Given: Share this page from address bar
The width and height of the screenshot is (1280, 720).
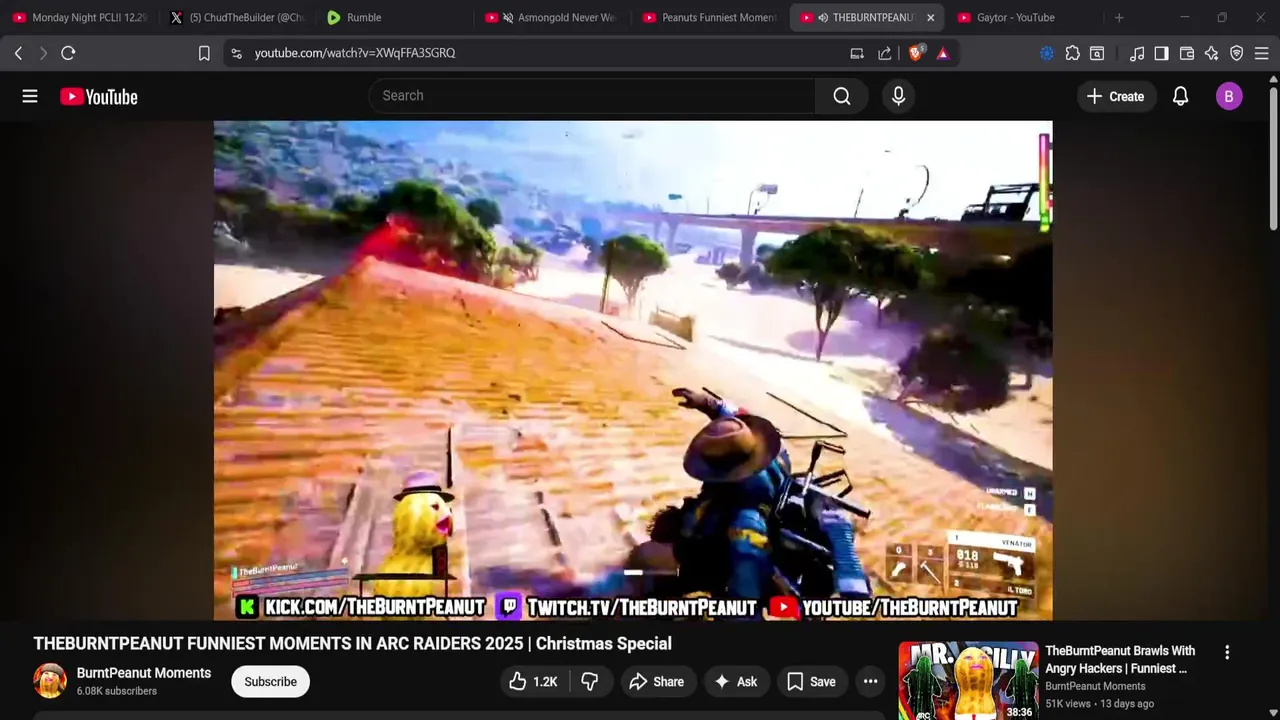Looking at the screenshot, I should pos(885,53).
